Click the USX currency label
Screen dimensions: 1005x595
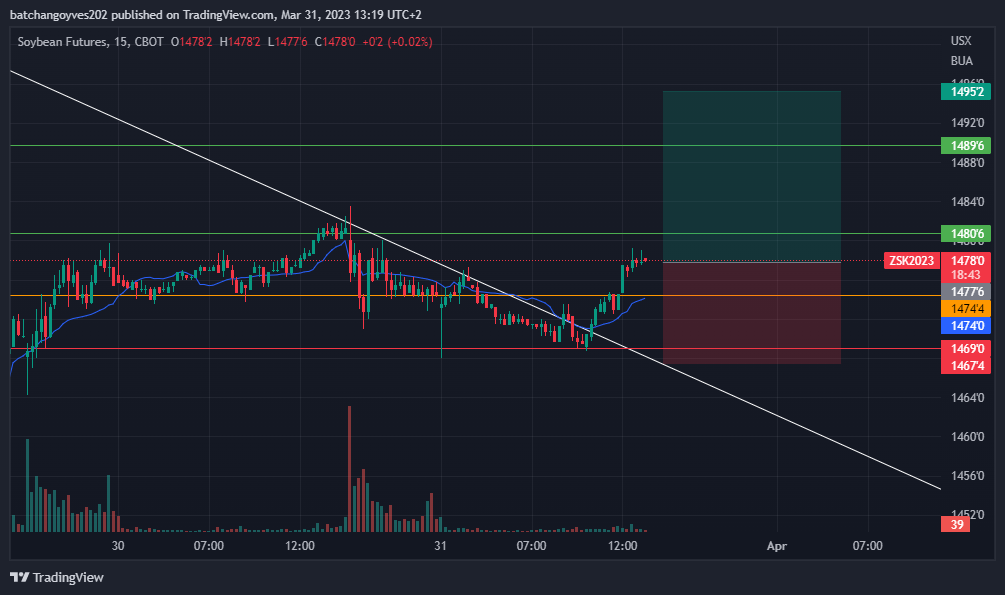[961, 40]
